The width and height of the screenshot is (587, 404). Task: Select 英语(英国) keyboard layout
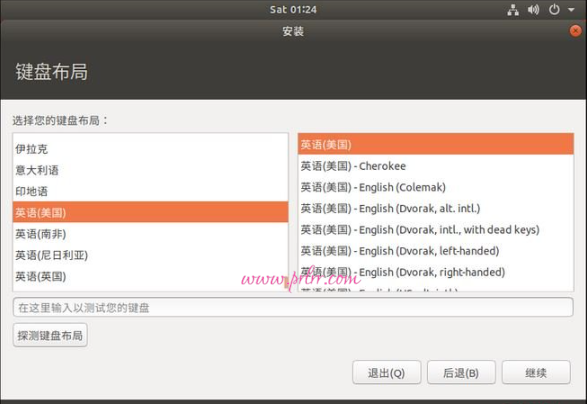(150, 277)
